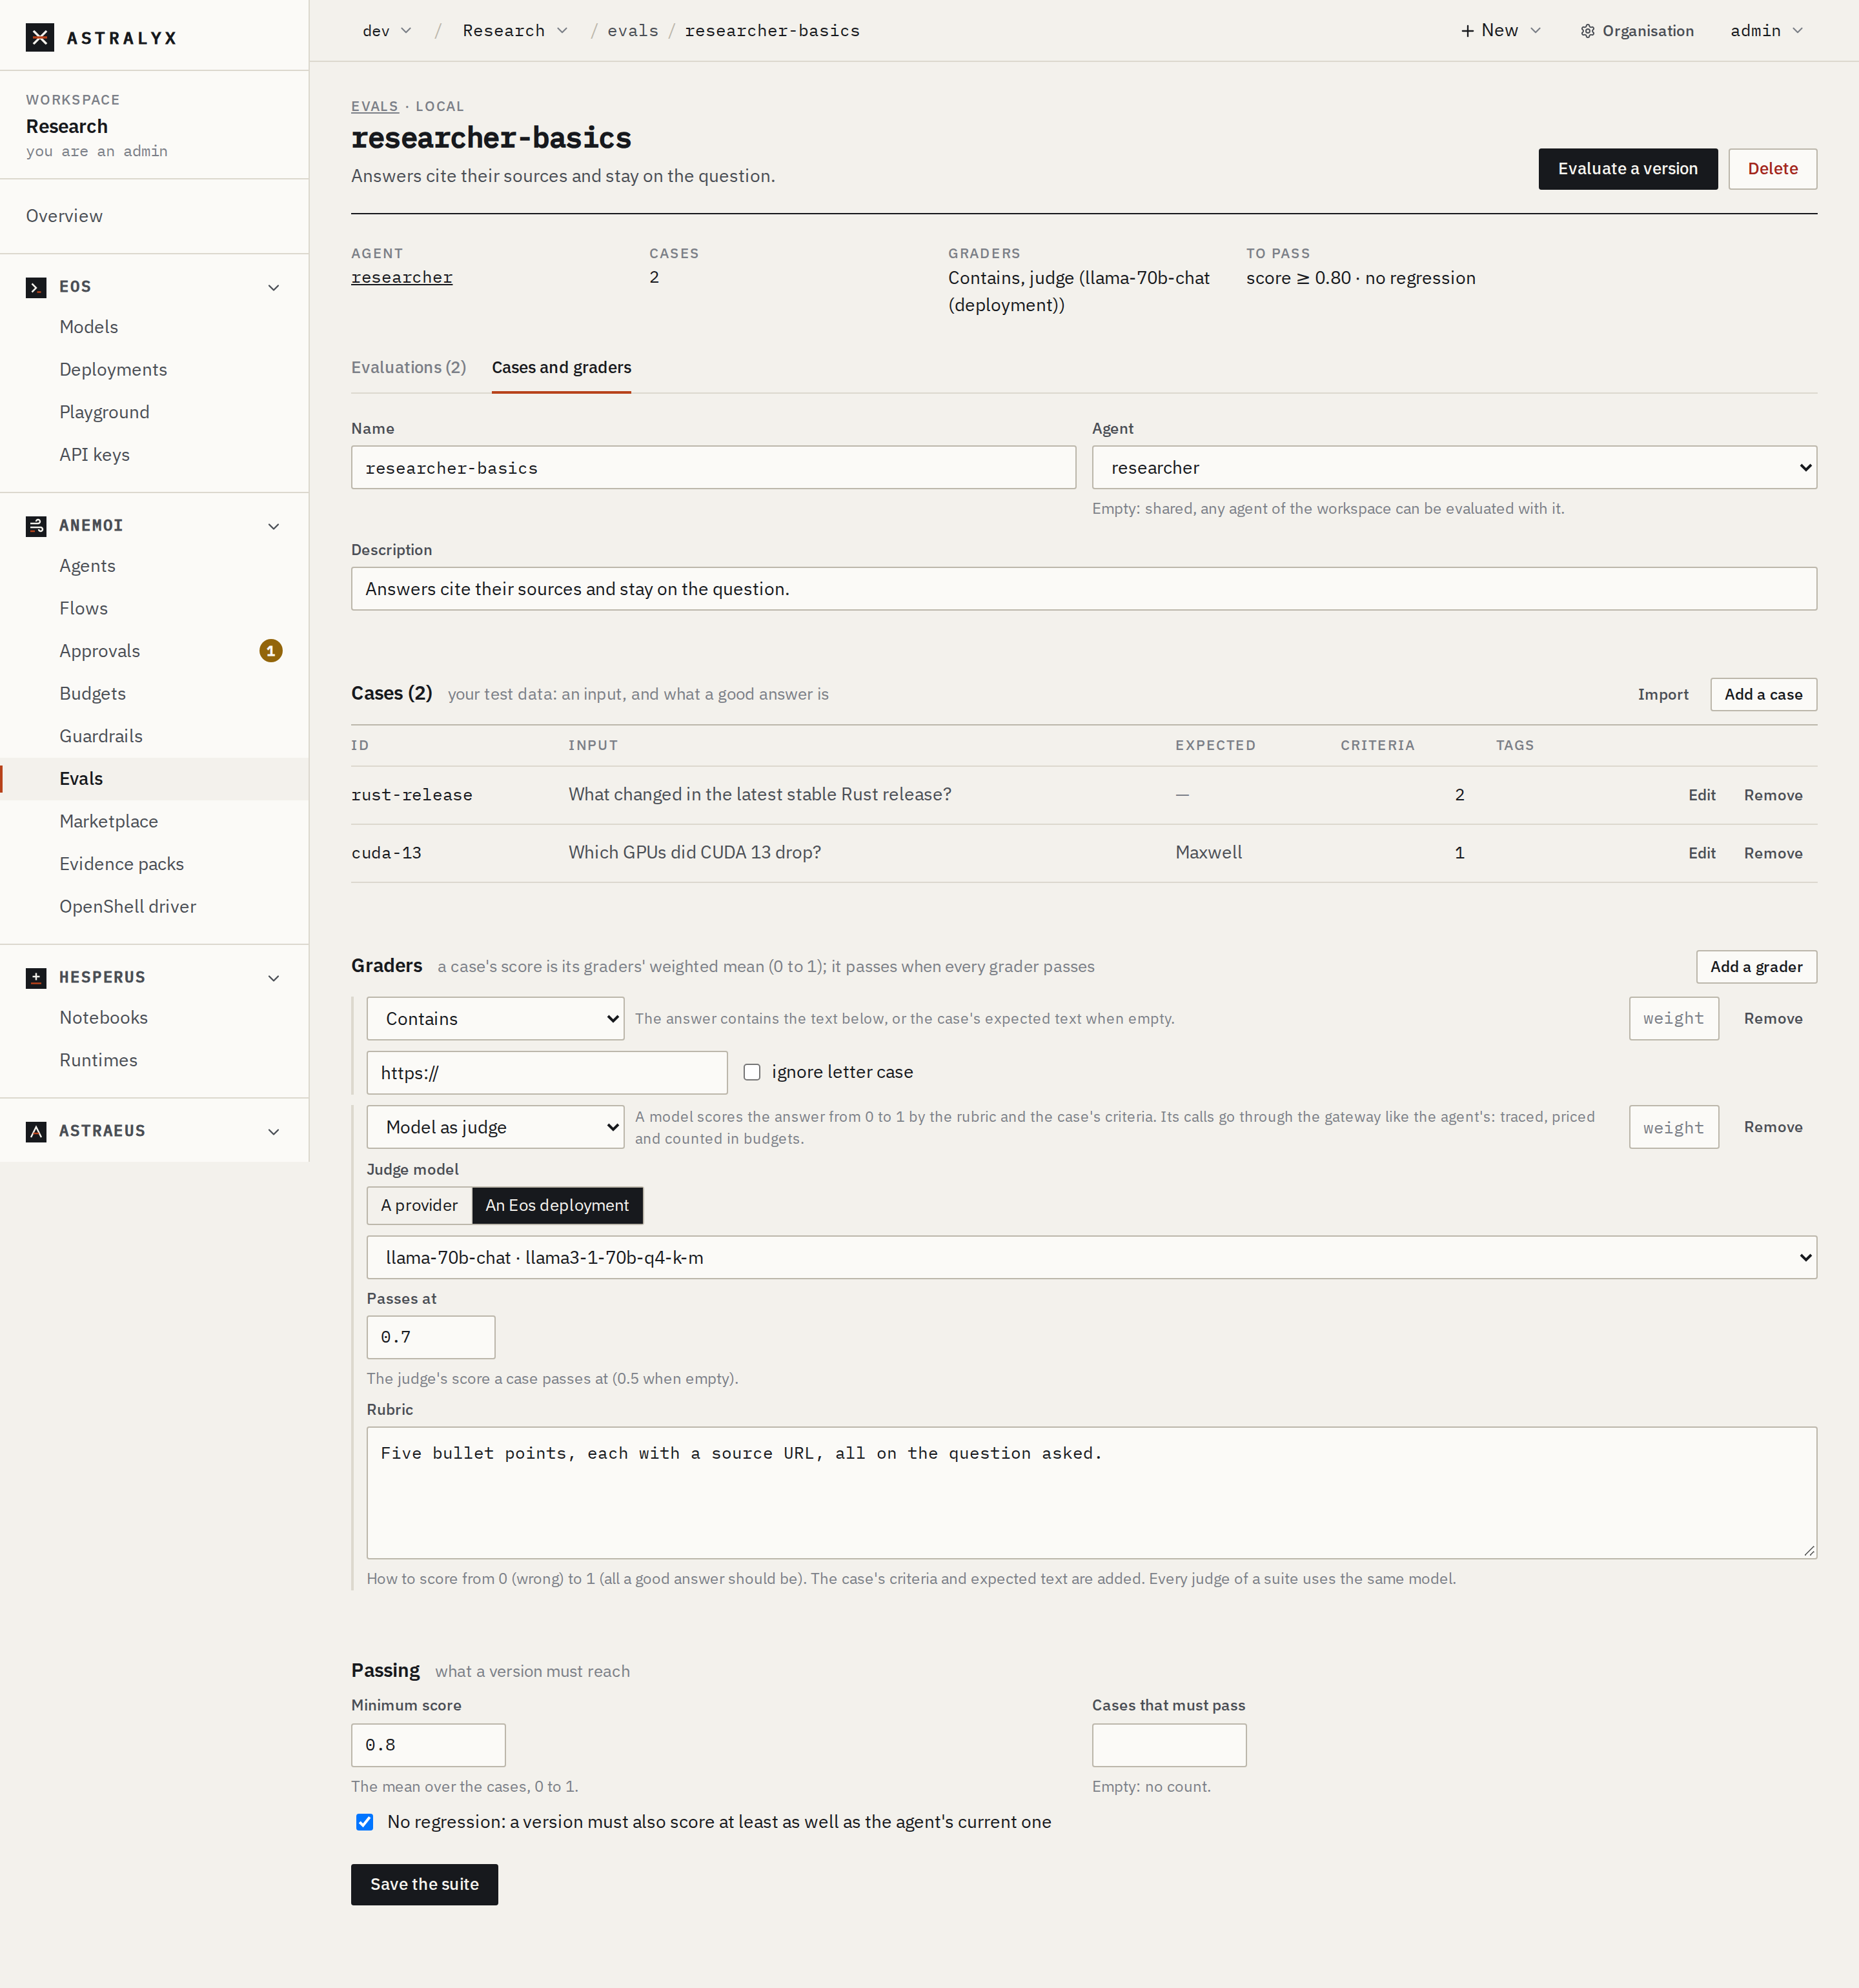Screen dimensions: 1859x1988
Task: Click the EVALS breadcrumb link above title
Action: (374, 107)
